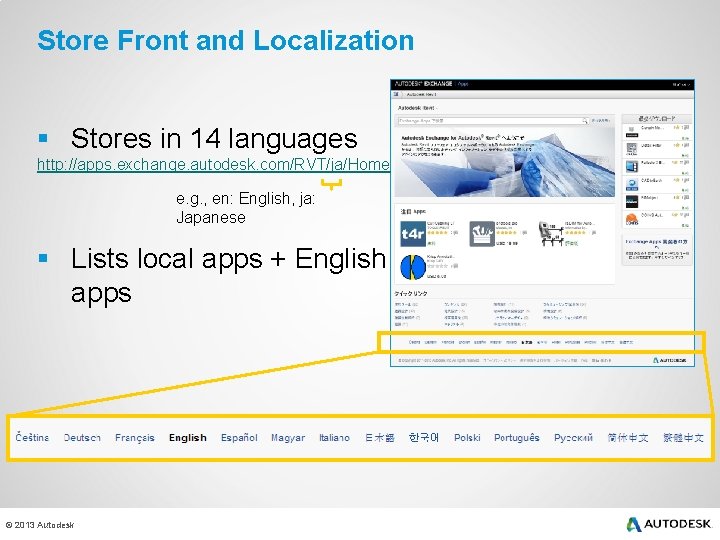Select Magyar in the enlarged language strip

tap(288, 438)
